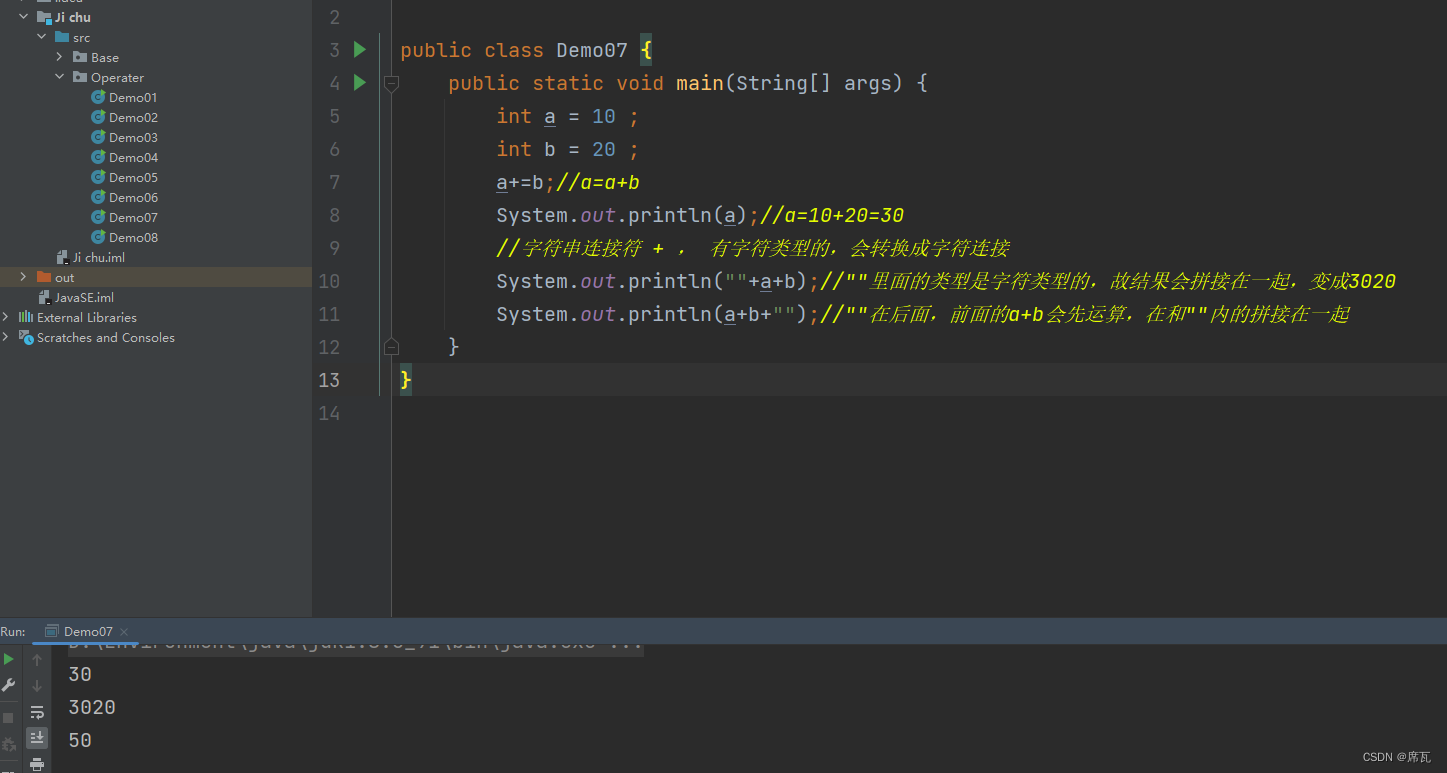This screenshot has width=1447, height=773.
Task: Expand the out folder node
Action: [23, 277]
